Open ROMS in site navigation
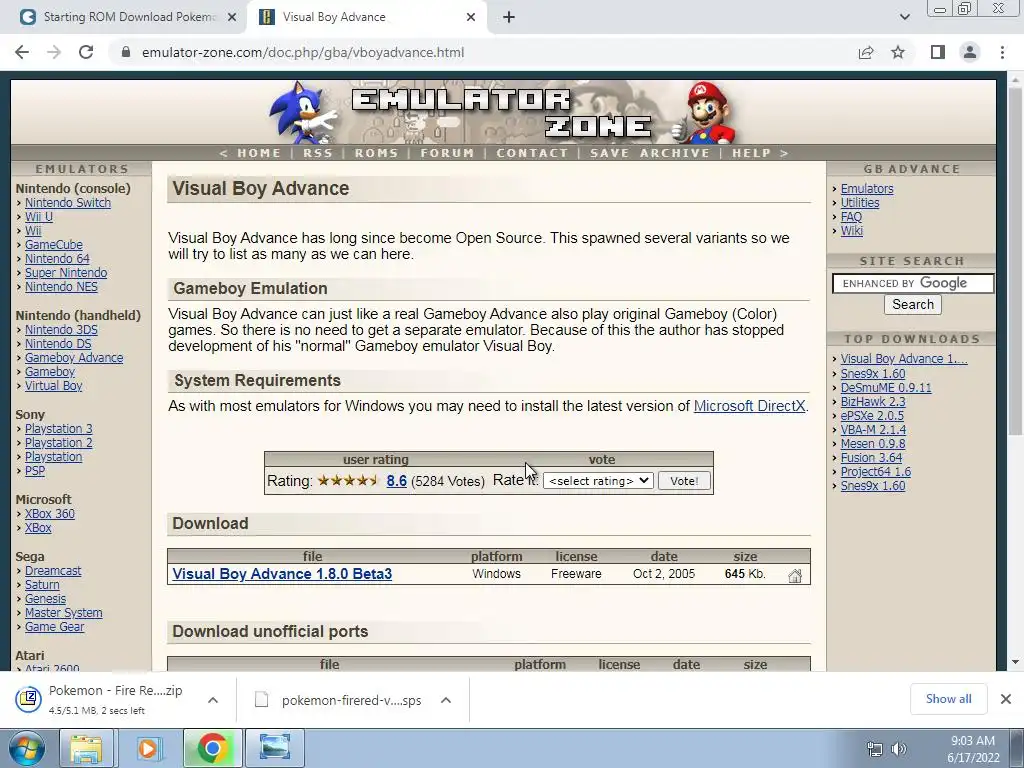The image size is (1024, 768). click(376, 153)
